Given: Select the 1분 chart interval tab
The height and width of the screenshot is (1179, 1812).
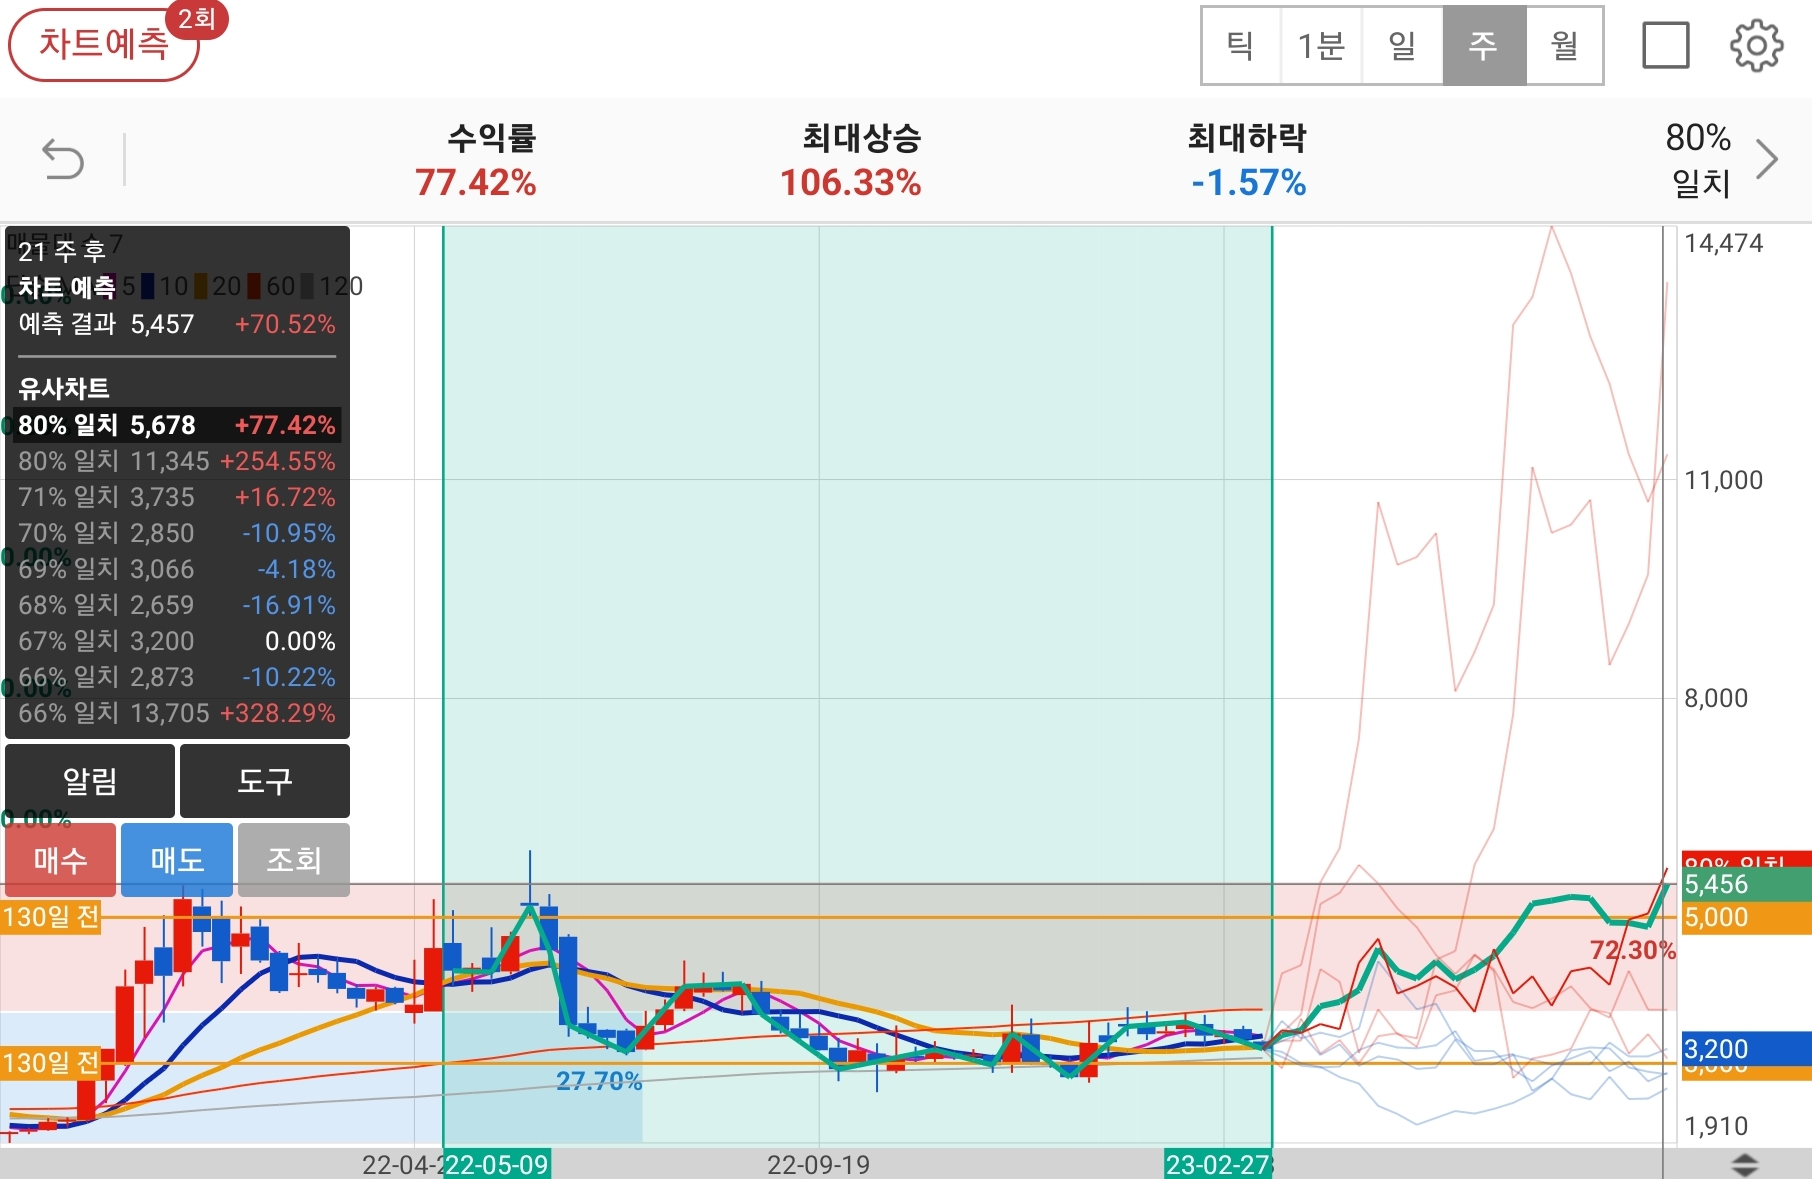Looking at the screenshot, I should point(1321,46).
